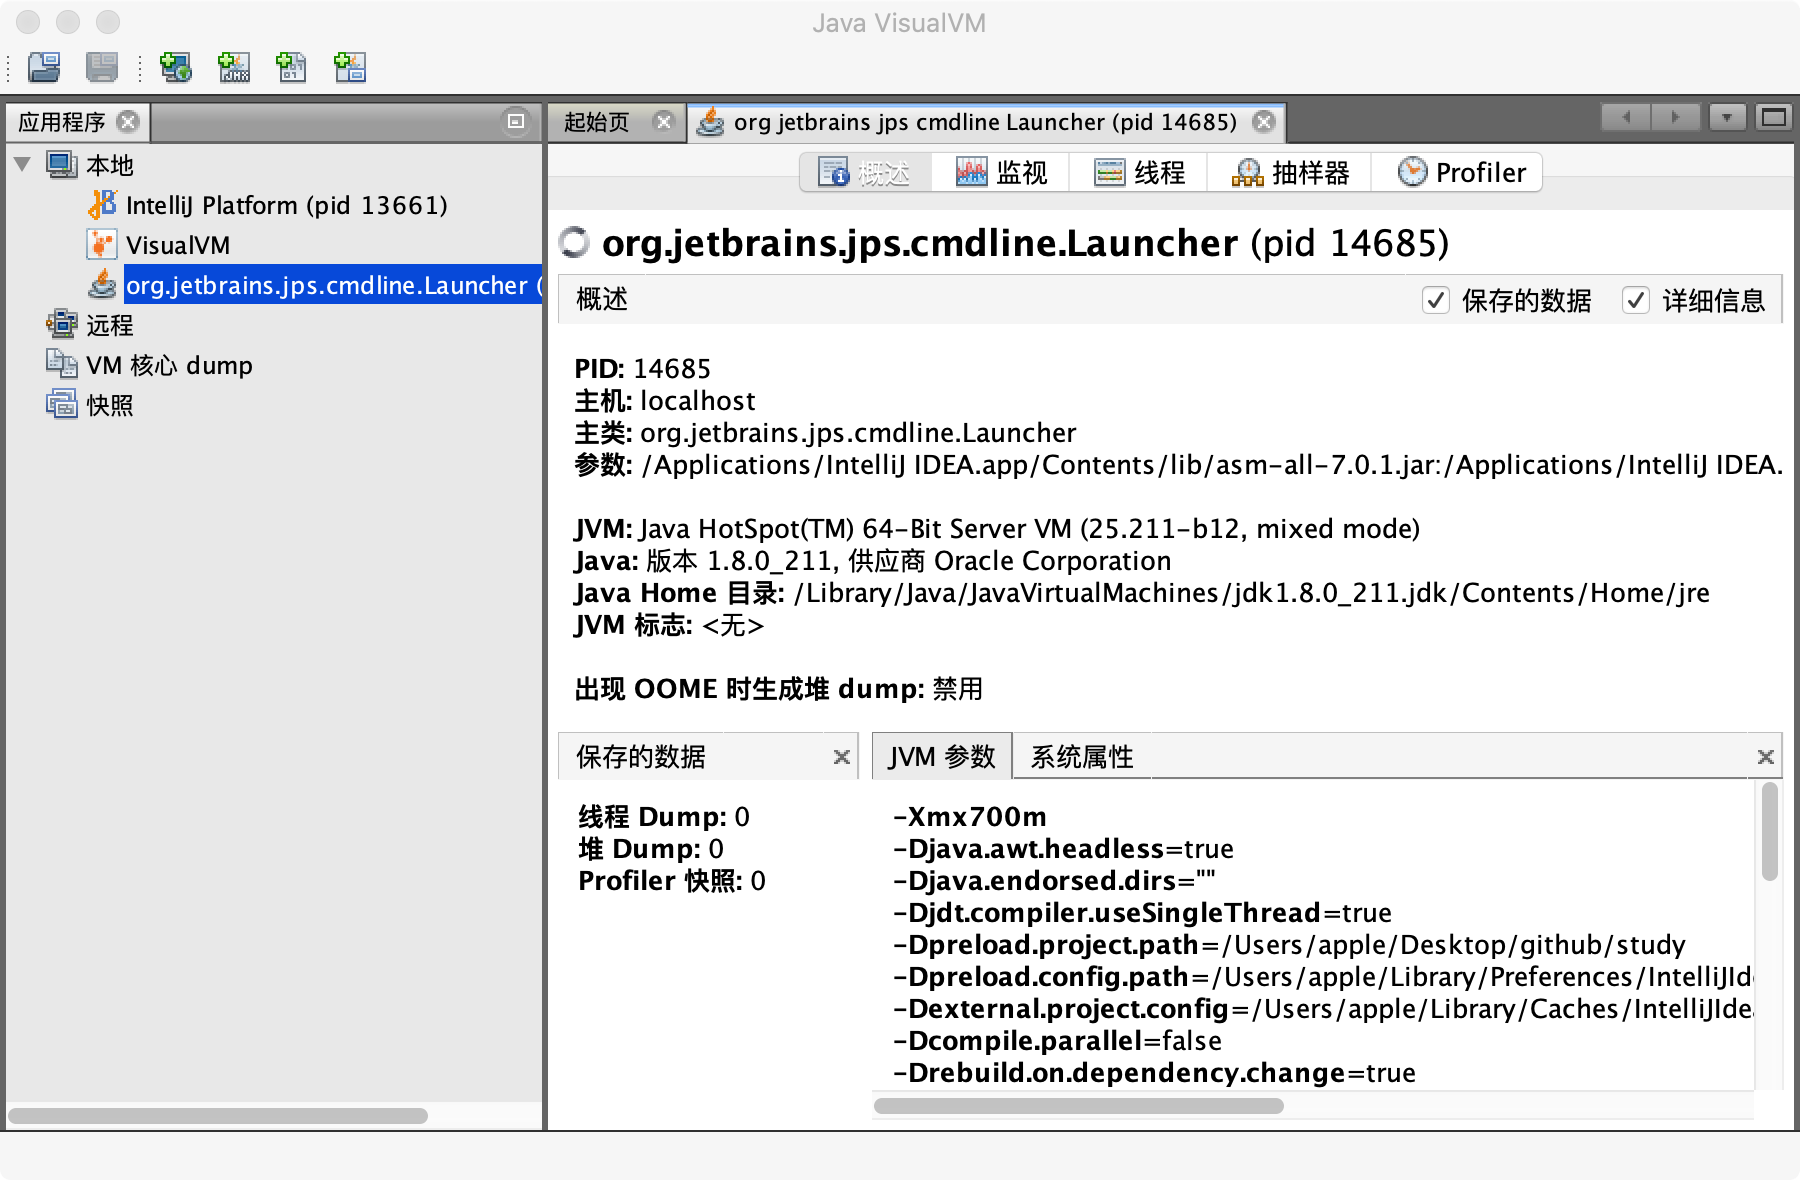Click the VisualVM application icon in tree
1800x1180 pixels.
(102, 245)
